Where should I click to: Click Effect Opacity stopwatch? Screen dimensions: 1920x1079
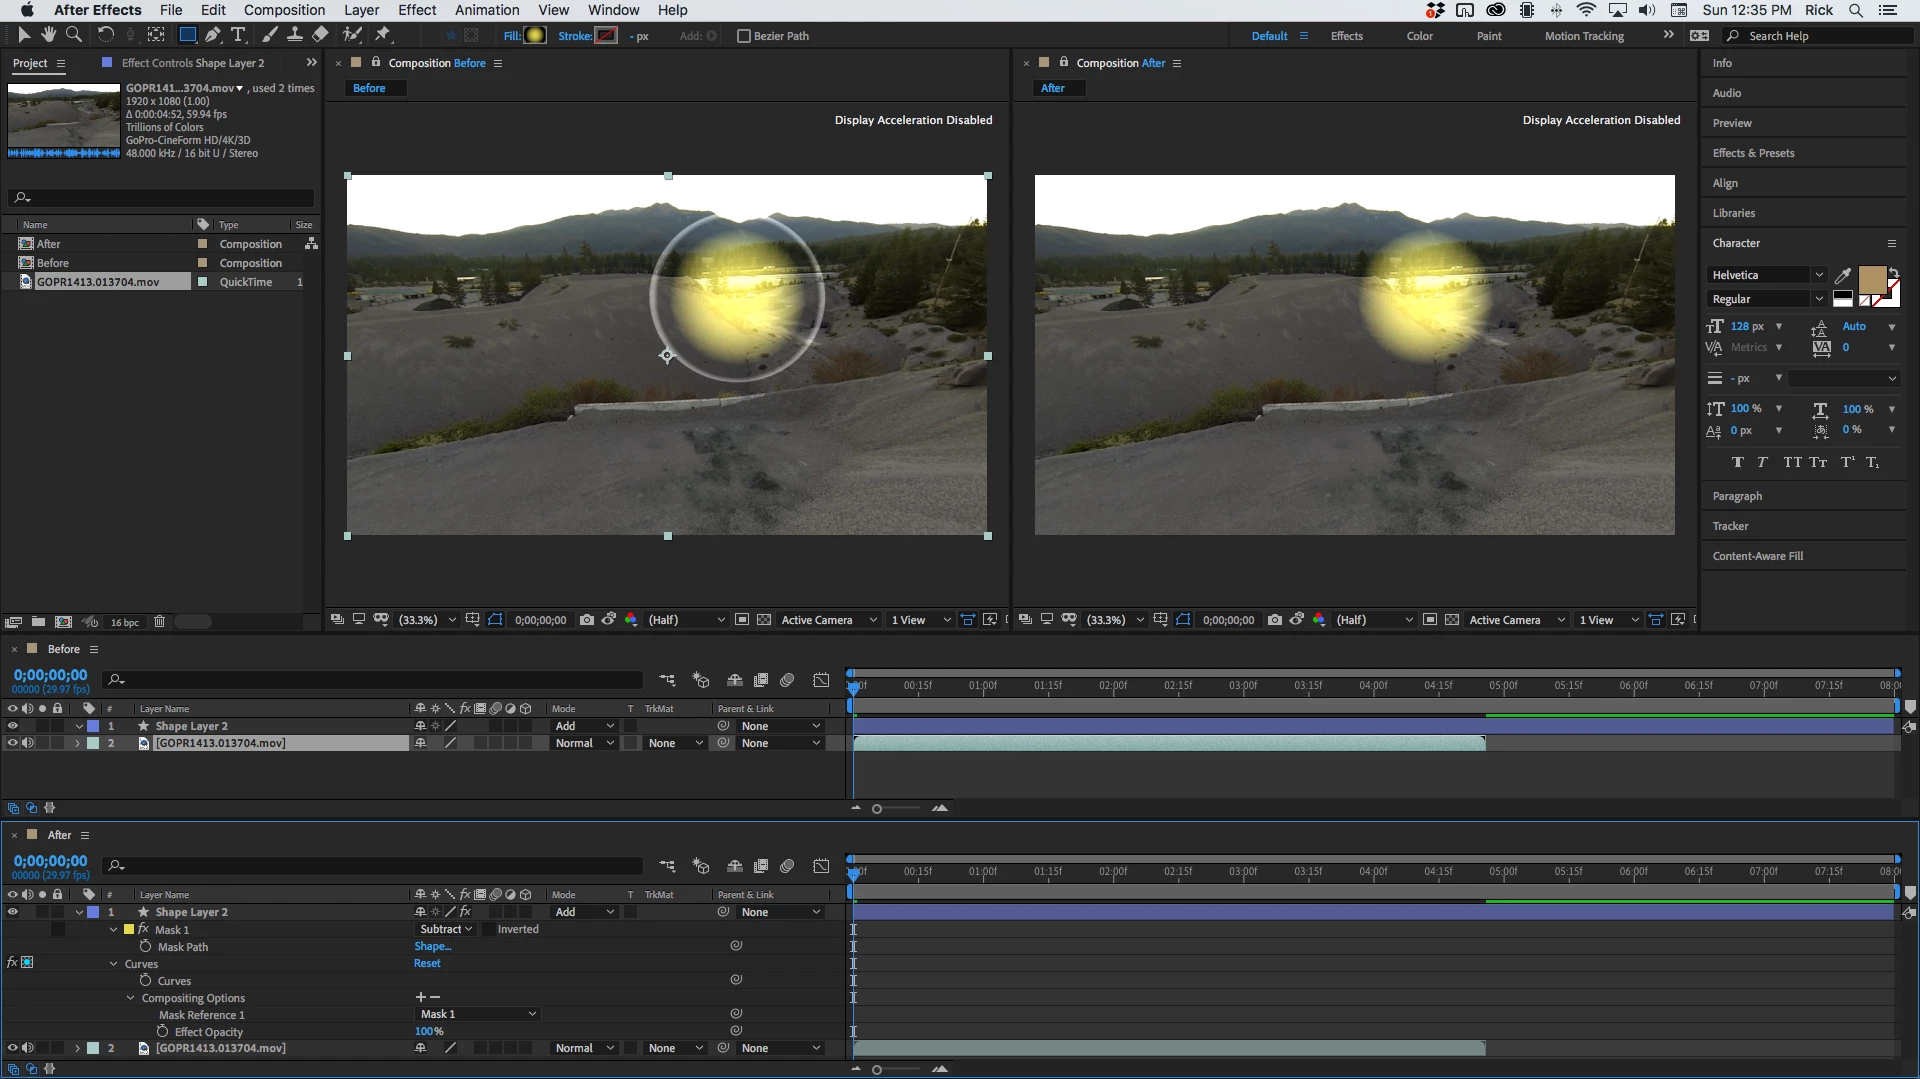pos(163,1031)
